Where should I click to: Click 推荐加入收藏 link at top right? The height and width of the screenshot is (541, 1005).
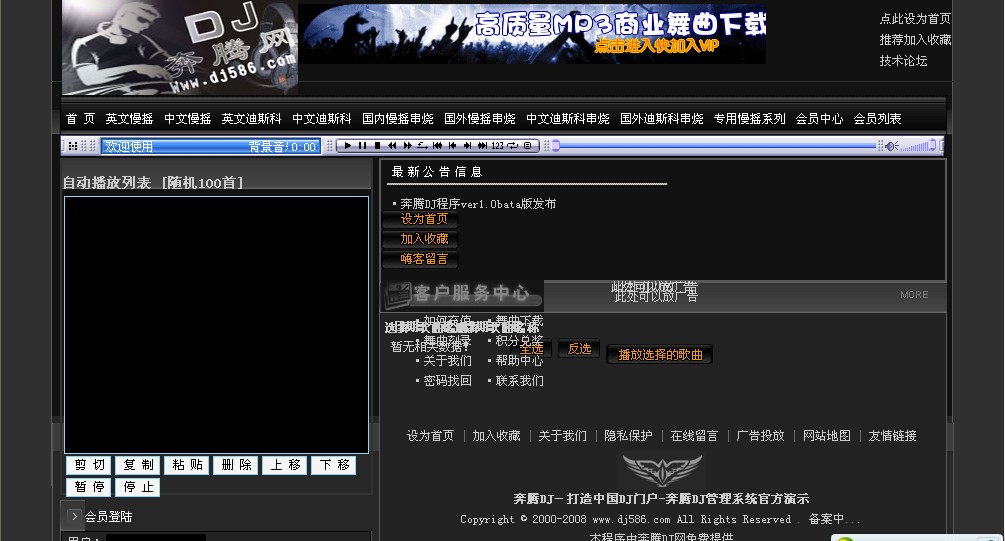[x=915, y=40]
